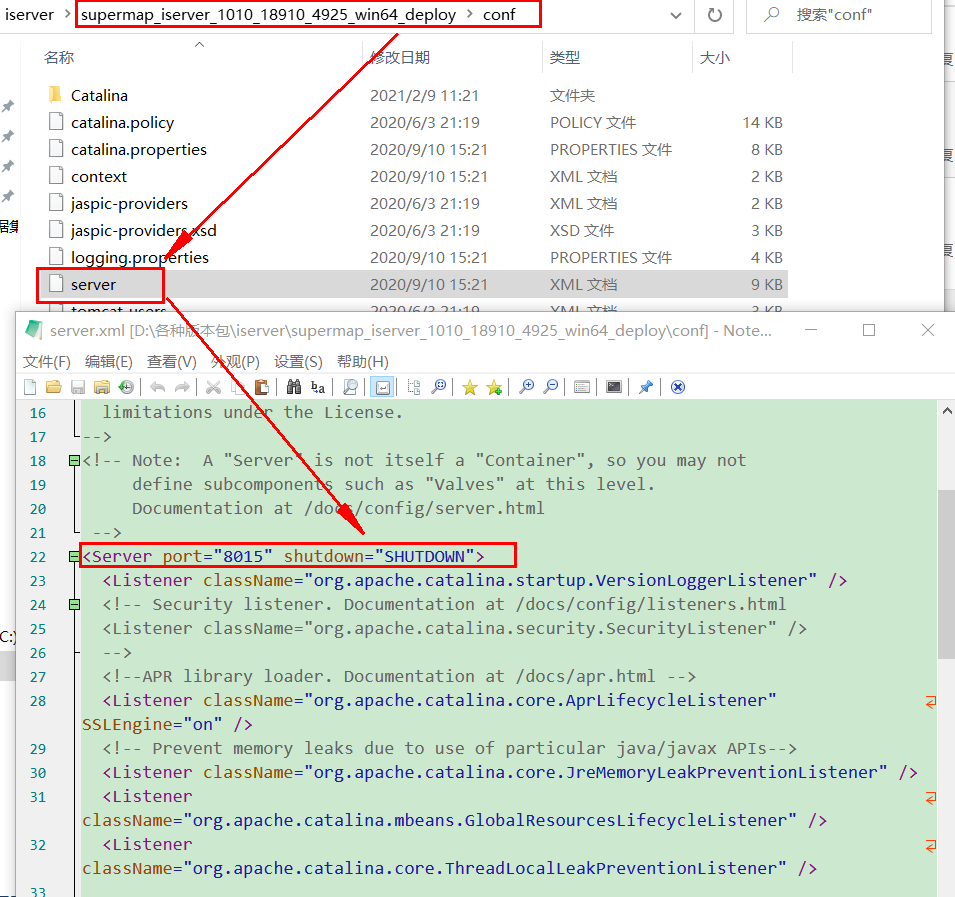
Task: Open the 外观(P) menu
Action: (235, 362)
